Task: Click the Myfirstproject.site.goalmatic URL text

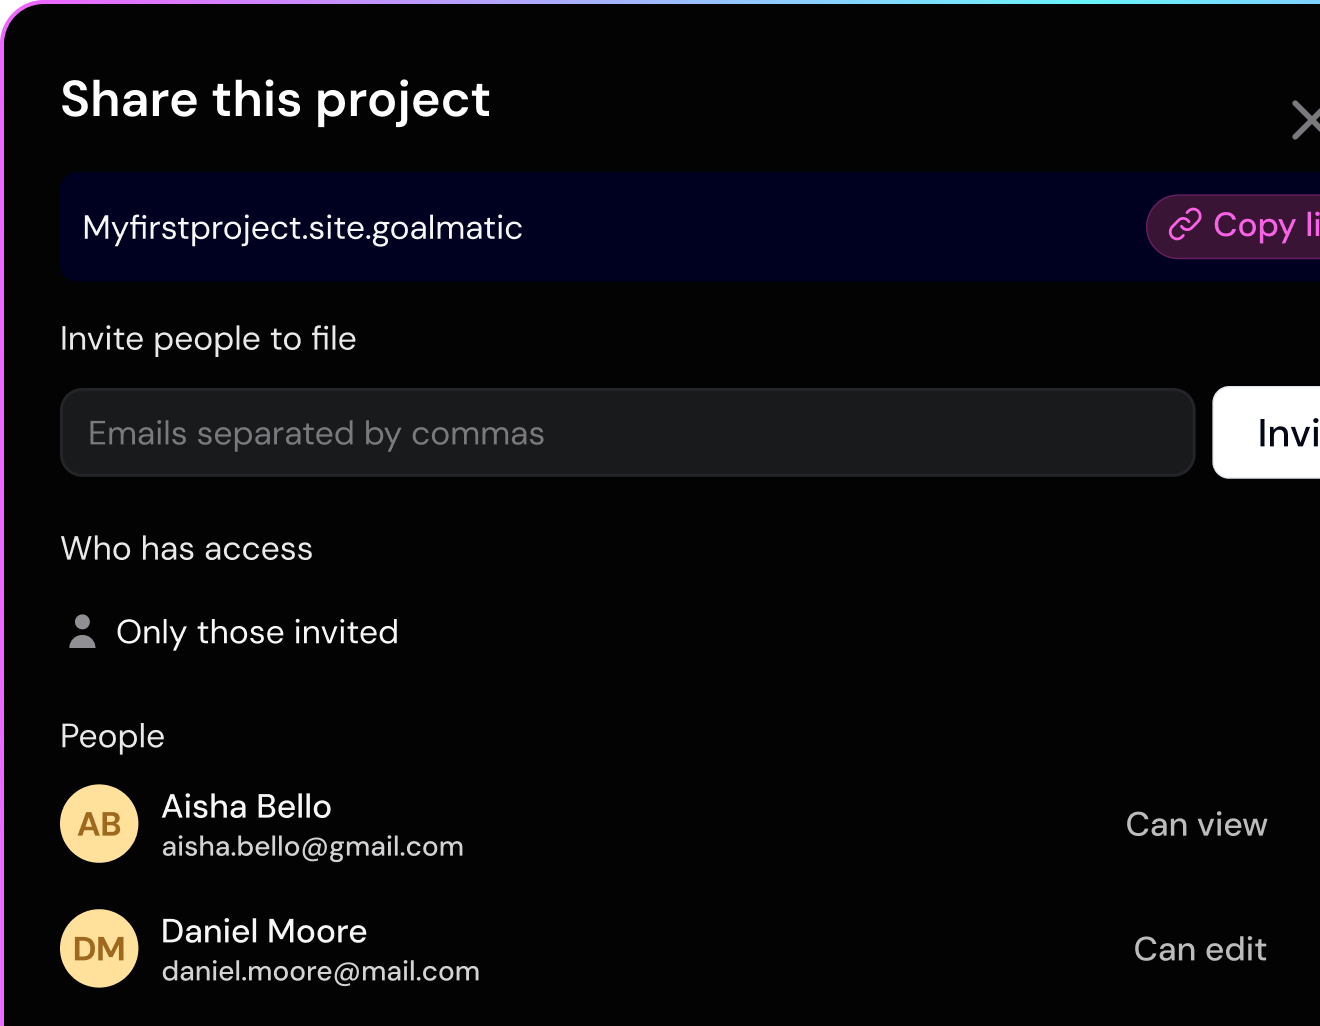Action: (x=302, y=228)
